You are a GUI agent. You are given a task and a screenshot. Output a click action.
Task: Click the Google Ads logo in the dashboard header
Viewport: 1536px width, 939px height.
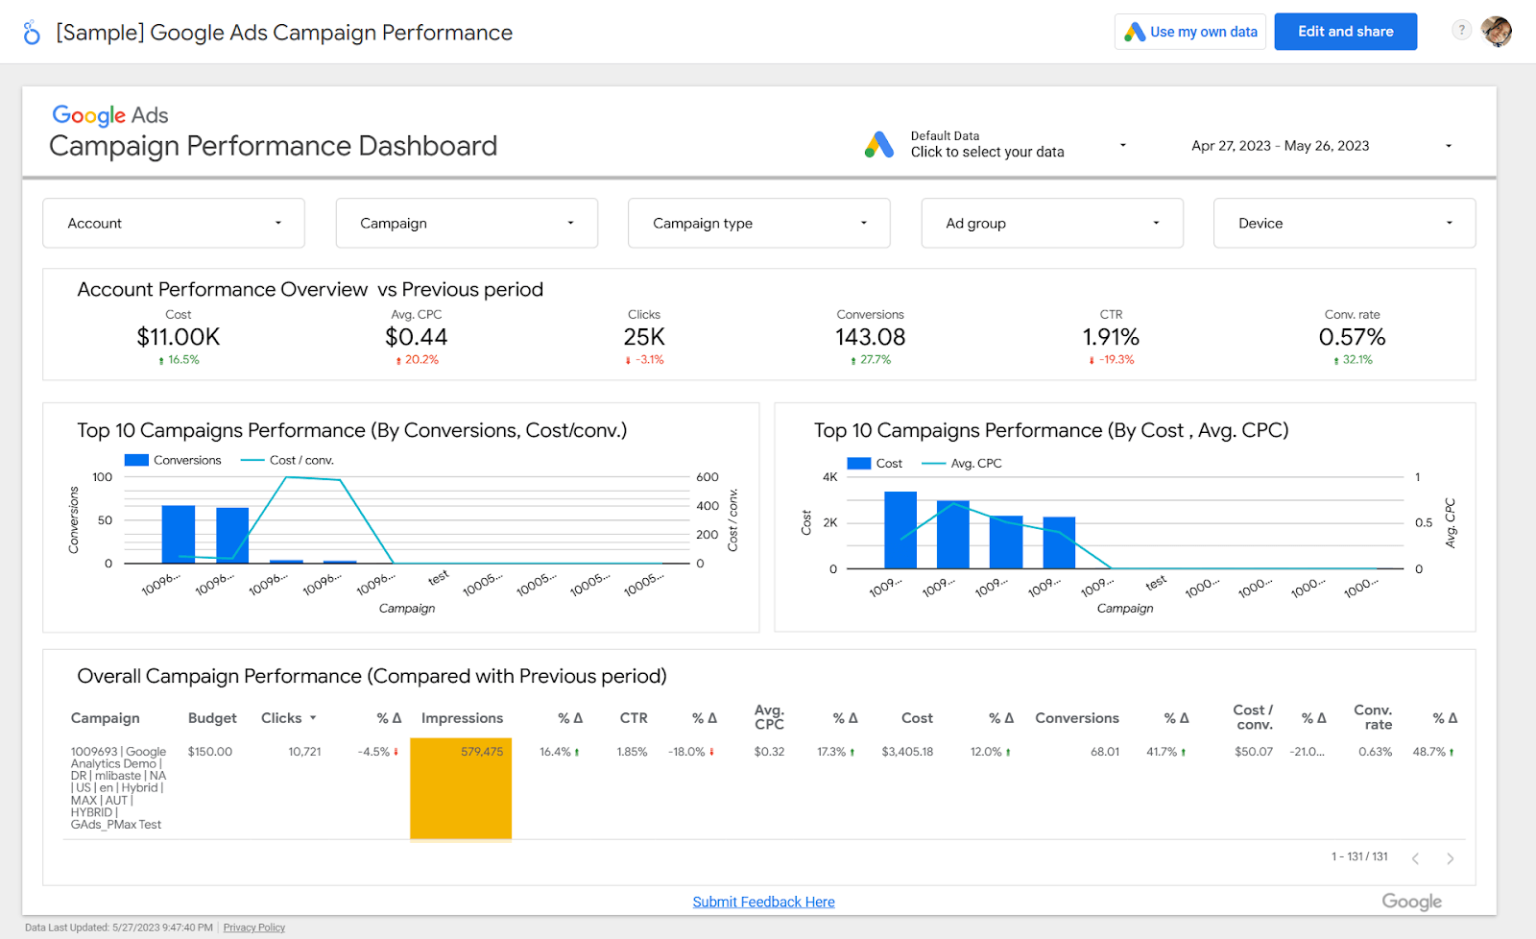(109, 115)
